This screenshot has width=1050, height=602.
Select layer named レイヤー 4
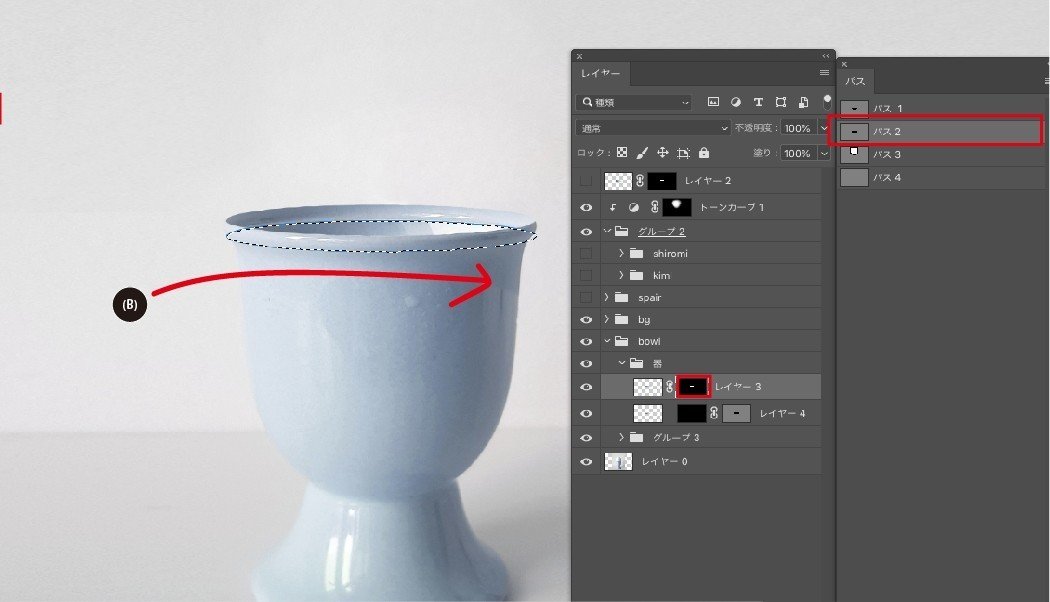(782, 414)
